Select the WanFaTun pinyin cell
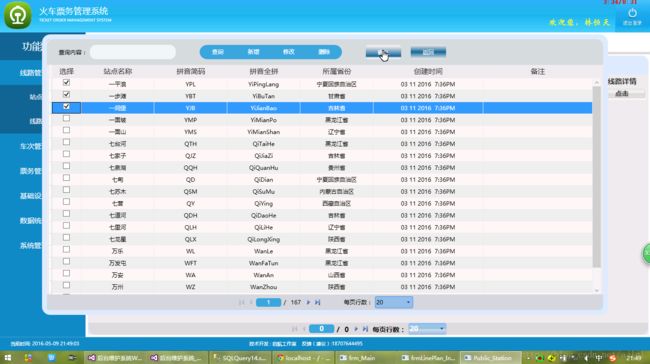 [264, 263]
